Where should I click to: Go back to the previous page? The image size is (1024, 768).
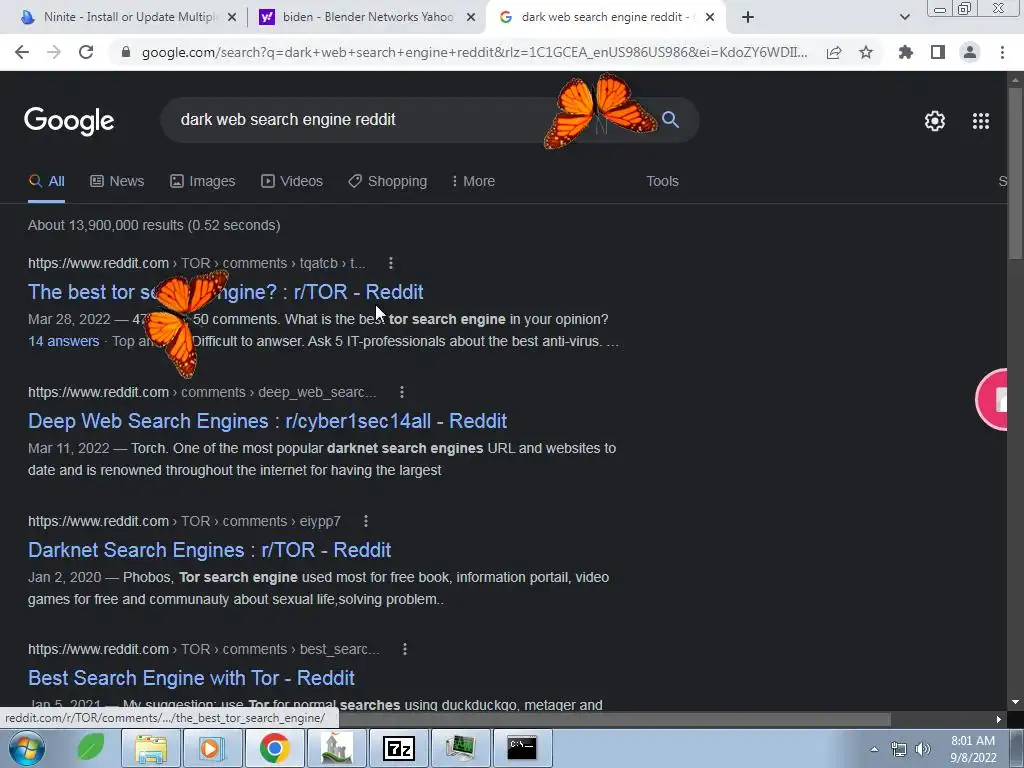tap(22, 52)
